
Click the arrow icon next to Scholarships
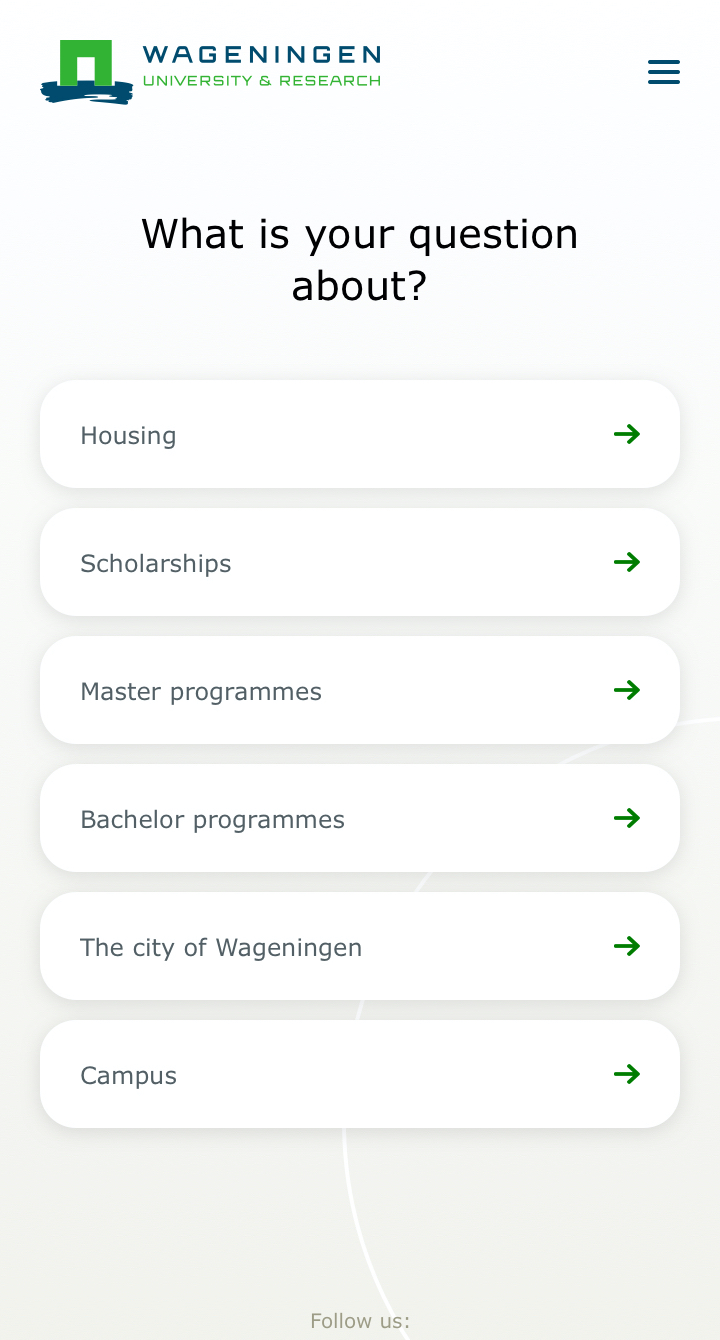click(x=627, y=562)
